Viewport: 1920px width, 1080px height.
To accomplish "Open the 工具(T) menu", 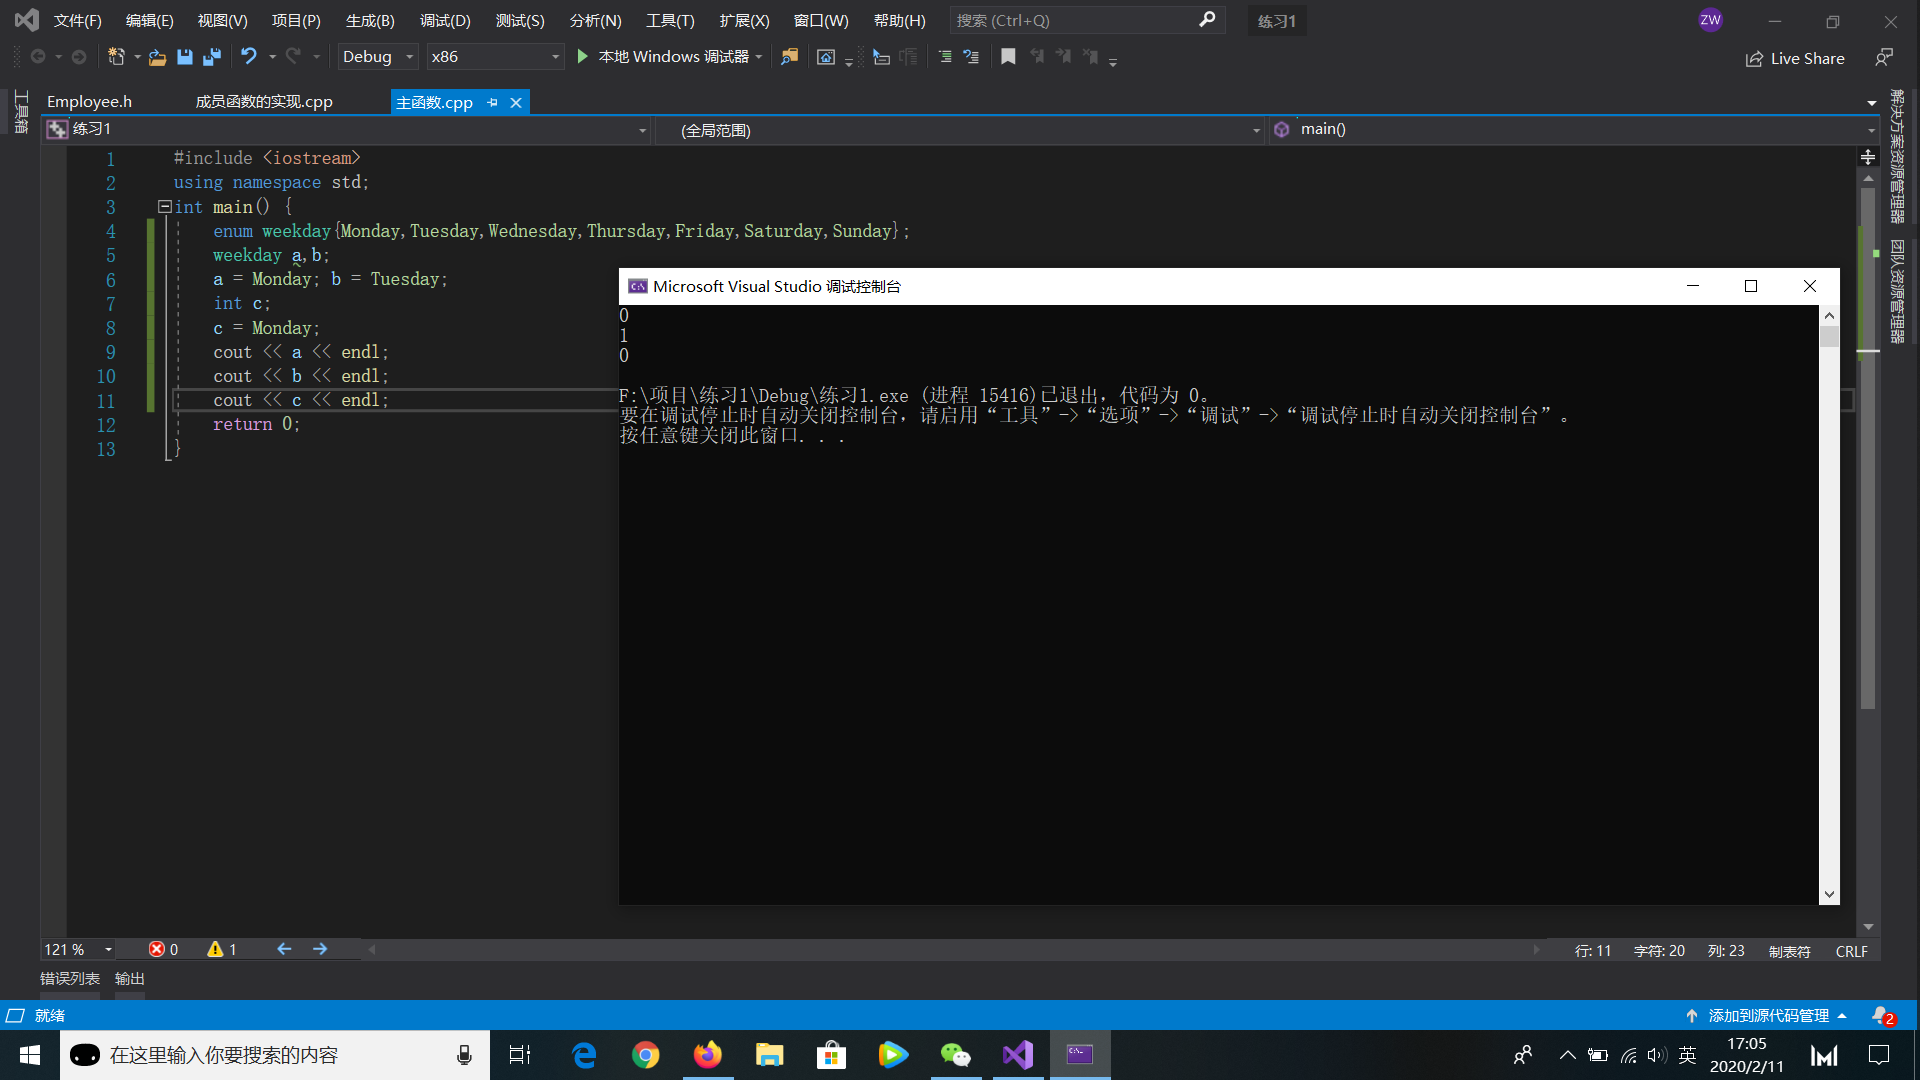I will click(x=670, y=20).
